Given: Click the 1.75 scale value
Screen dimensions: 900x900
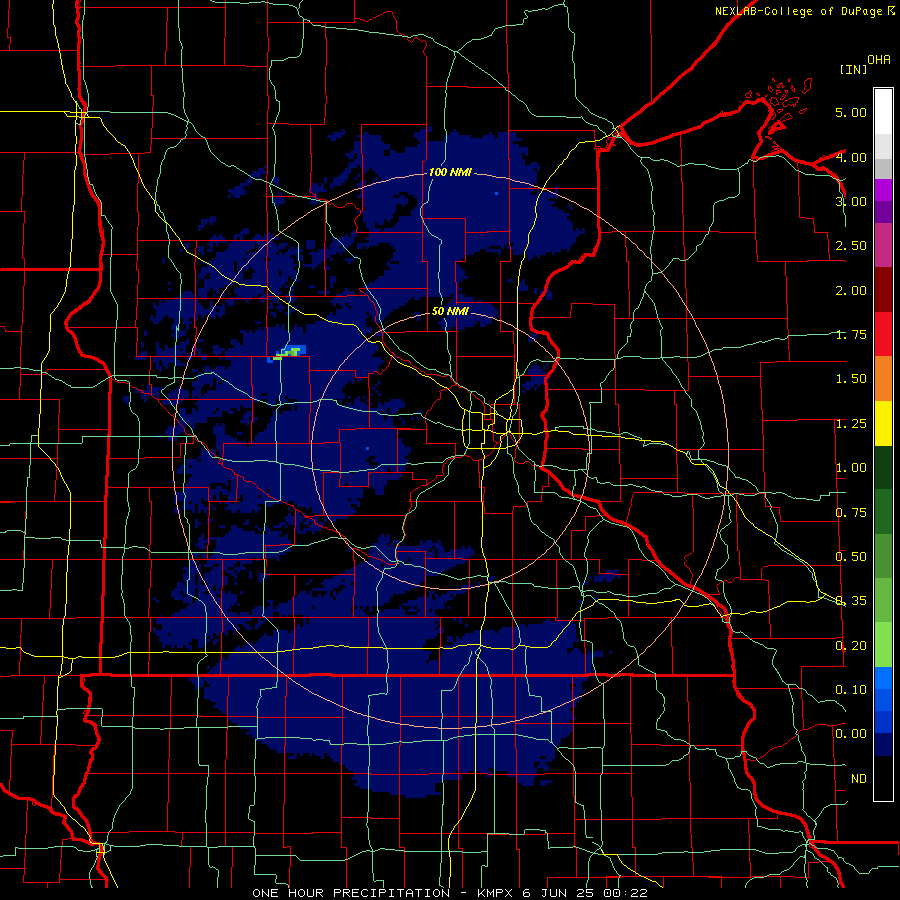Looking at the screenshot, I should (851, 335).
